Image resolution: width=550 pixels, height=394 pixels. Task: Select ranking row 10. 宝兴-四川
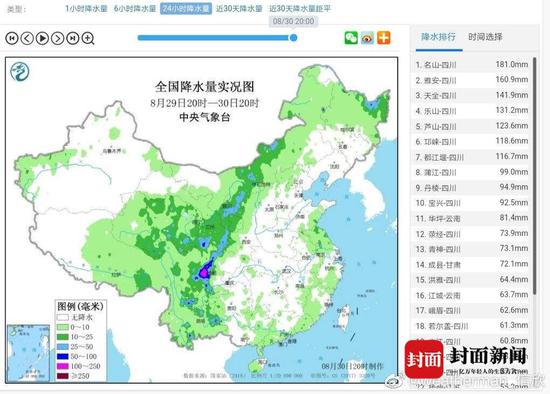point(471,203)
